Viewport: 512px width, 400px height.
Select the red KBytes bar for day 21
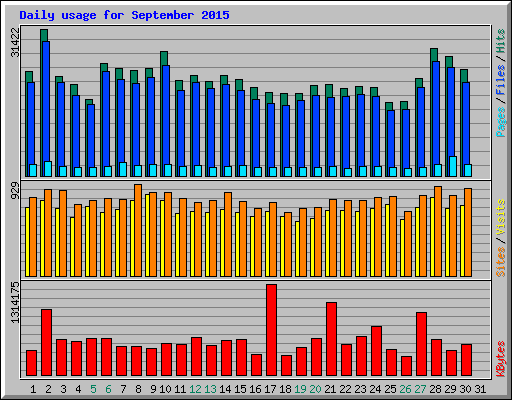point(331,339)
